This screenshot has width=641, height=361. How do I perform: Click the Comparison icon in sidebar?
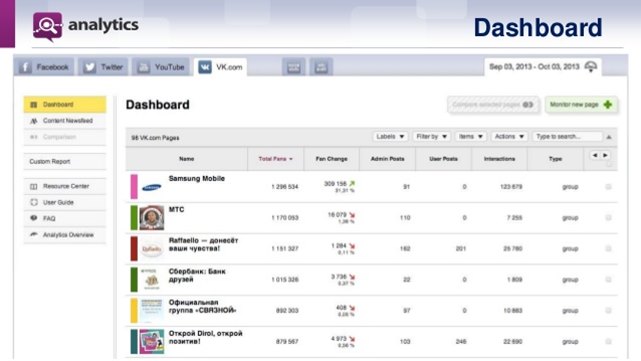point(34,137)
